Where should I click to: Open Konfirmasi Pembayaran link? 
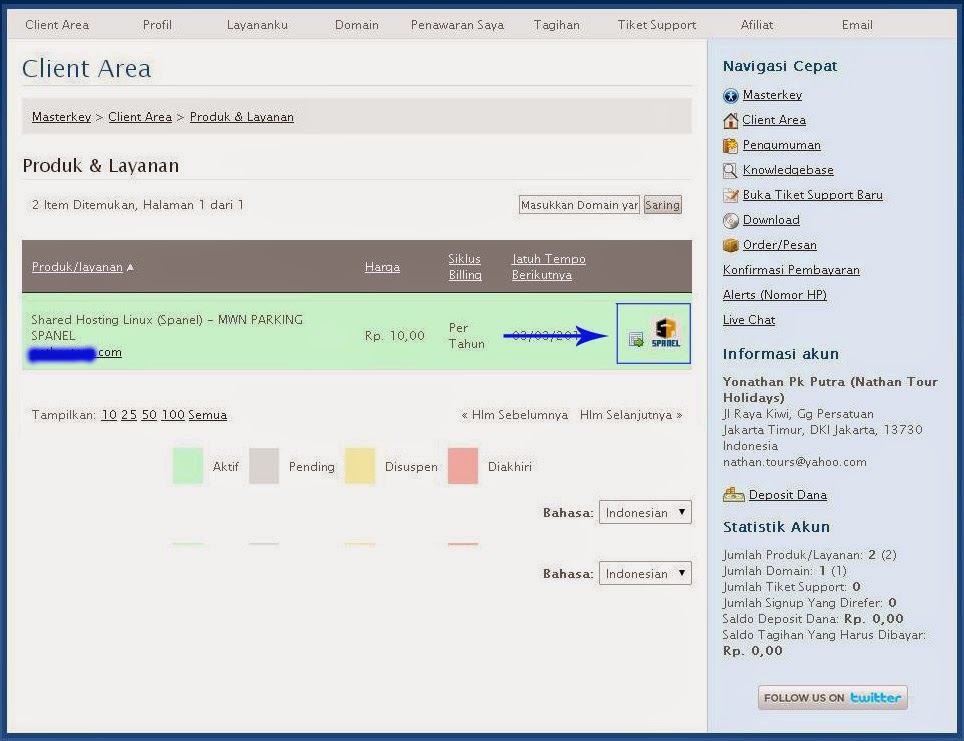click(x=791, y=270)
